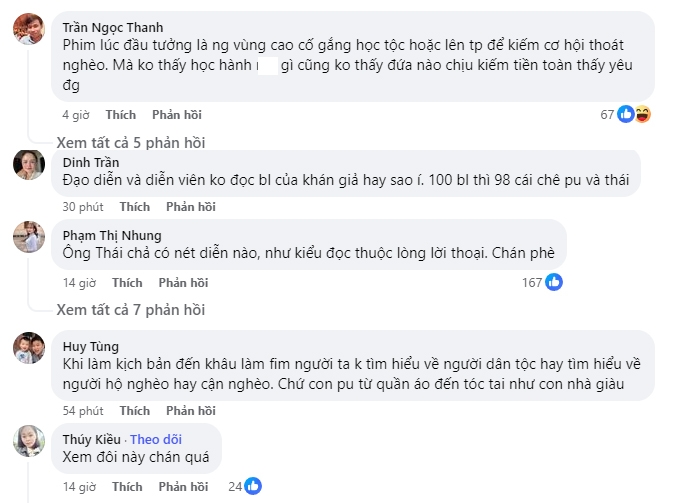Reply to Huy Tùng's comment via Phản hồi
The width and height of the screenshot is (693, 503).
[x=191, y=411]
